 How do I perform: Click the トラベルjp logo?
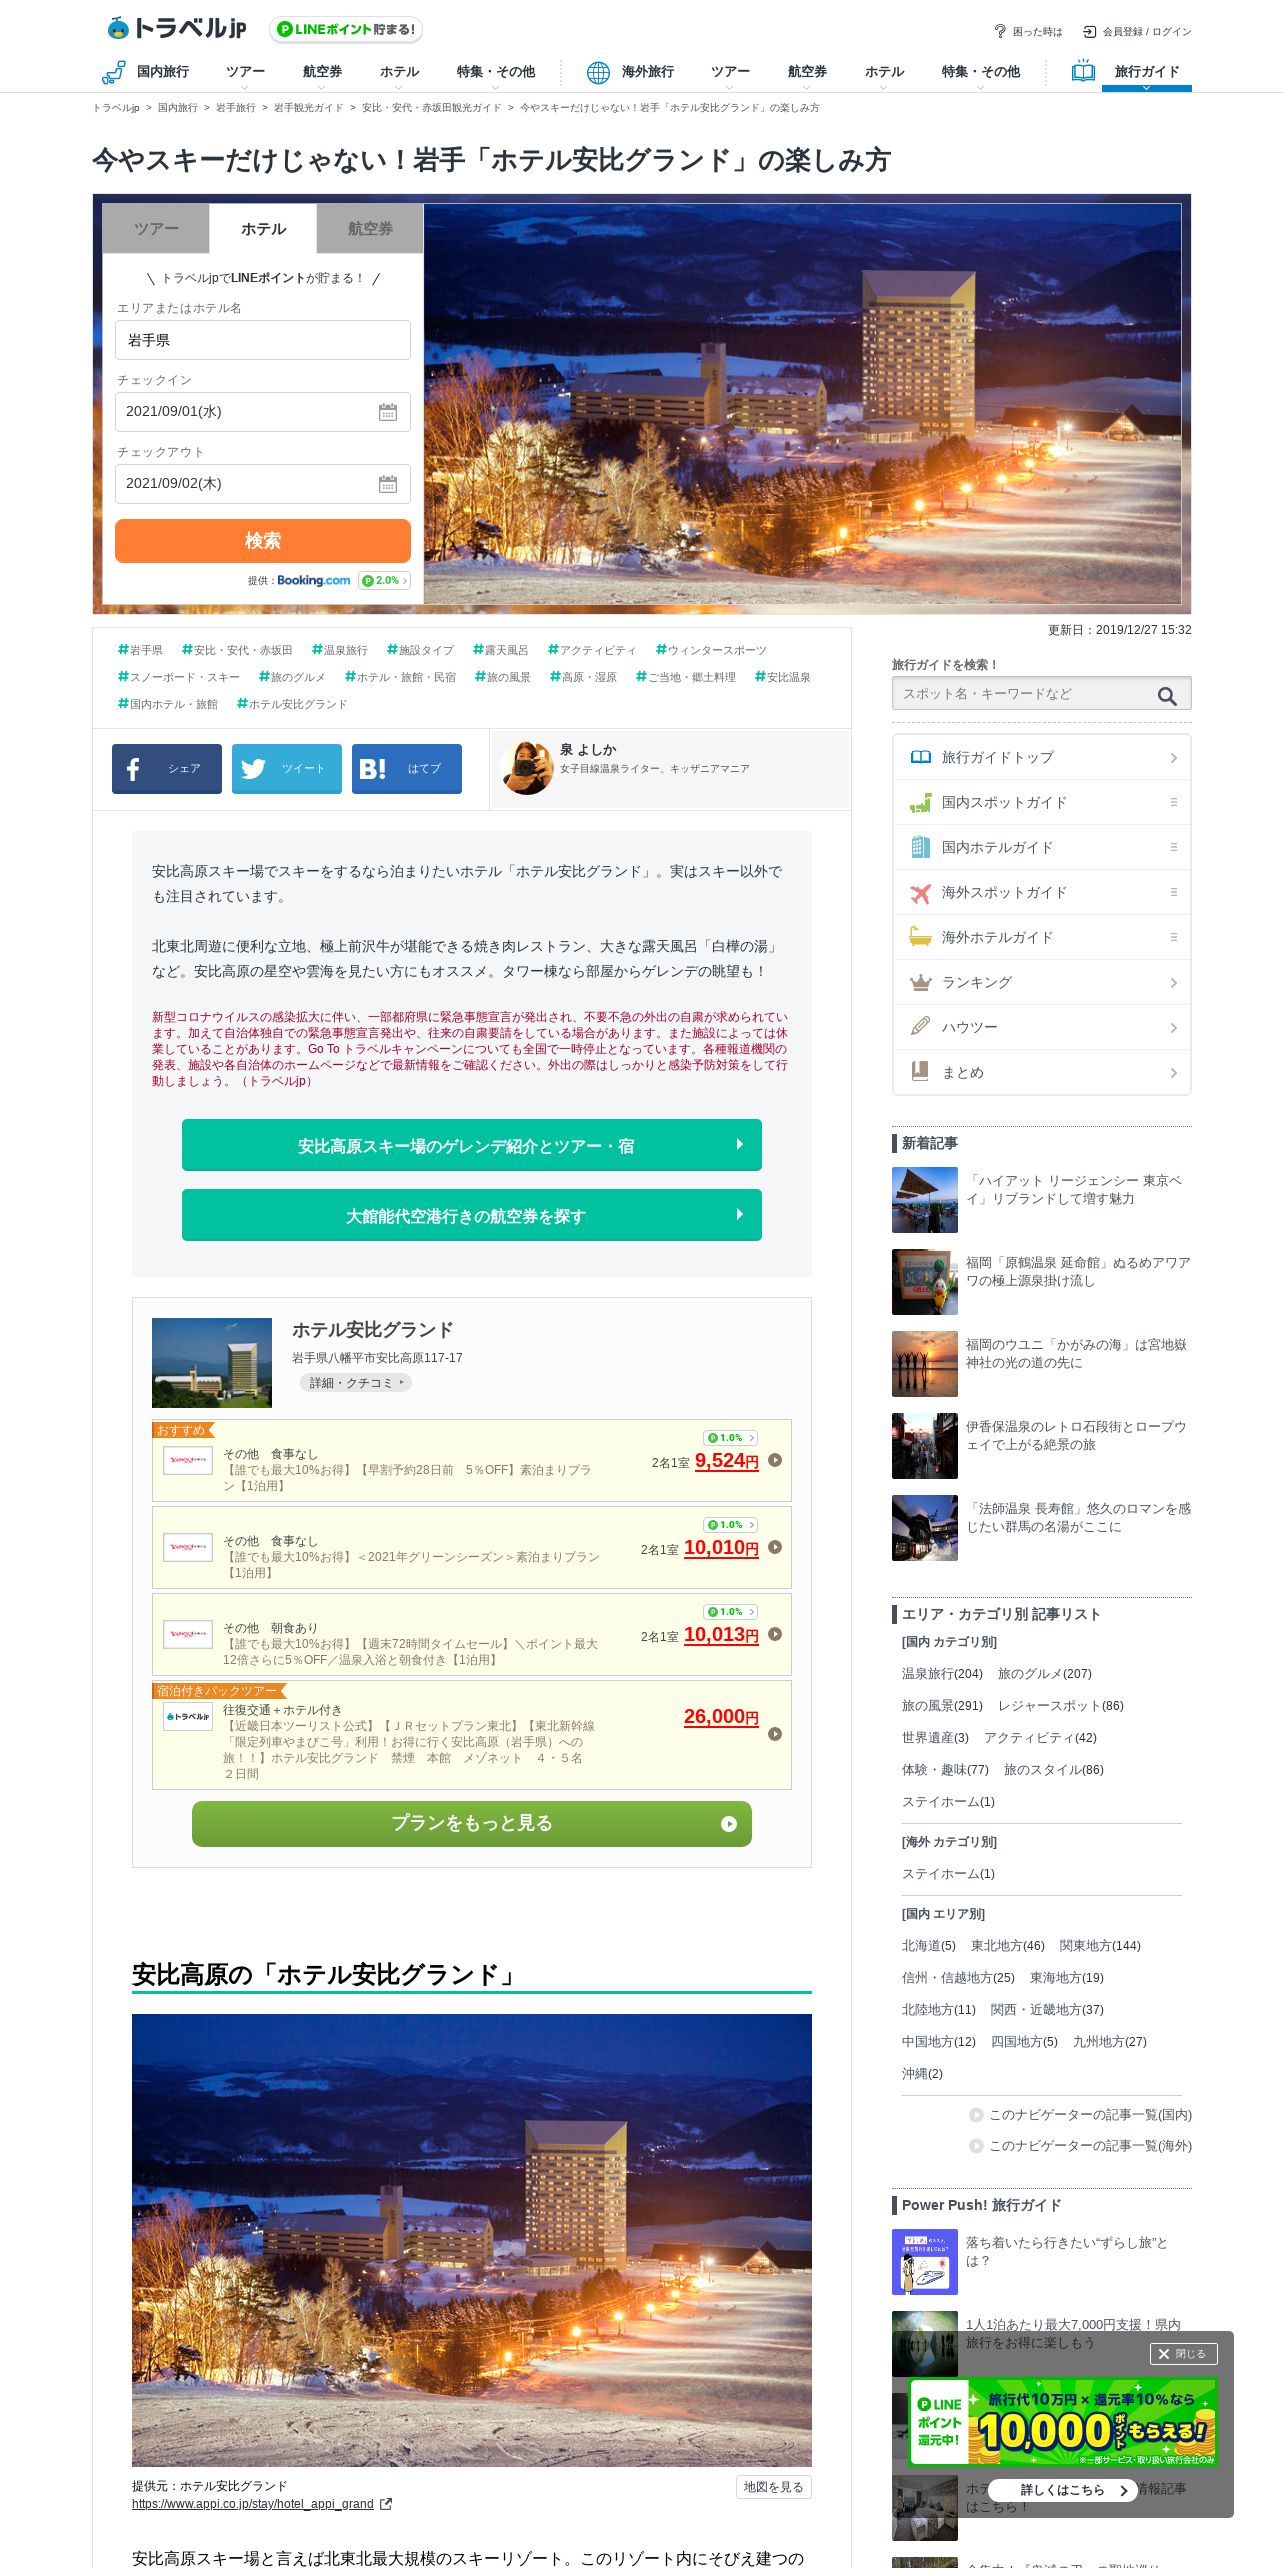pyautogui.click(x=176, y=28)
